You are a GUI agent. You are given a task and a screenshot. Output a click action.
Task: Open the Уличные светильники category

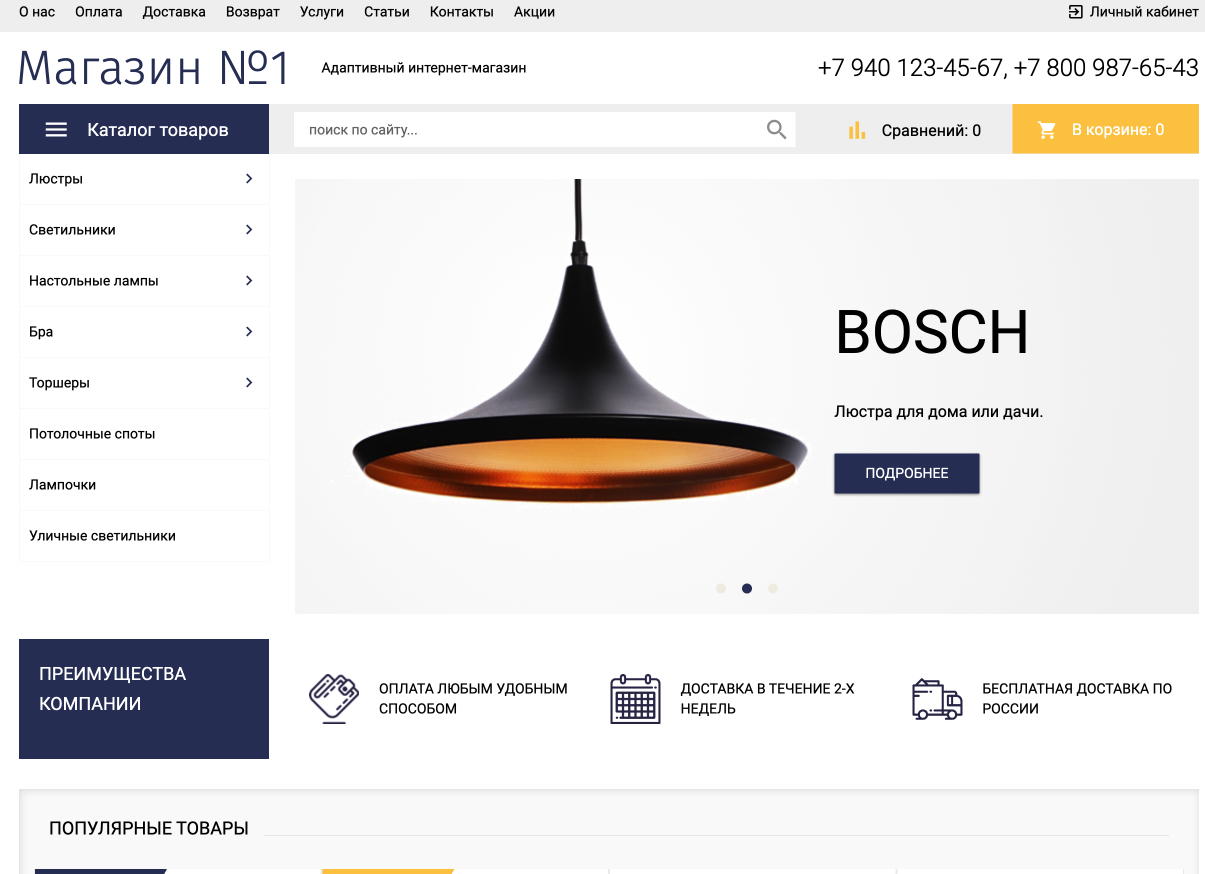(144, 536)
